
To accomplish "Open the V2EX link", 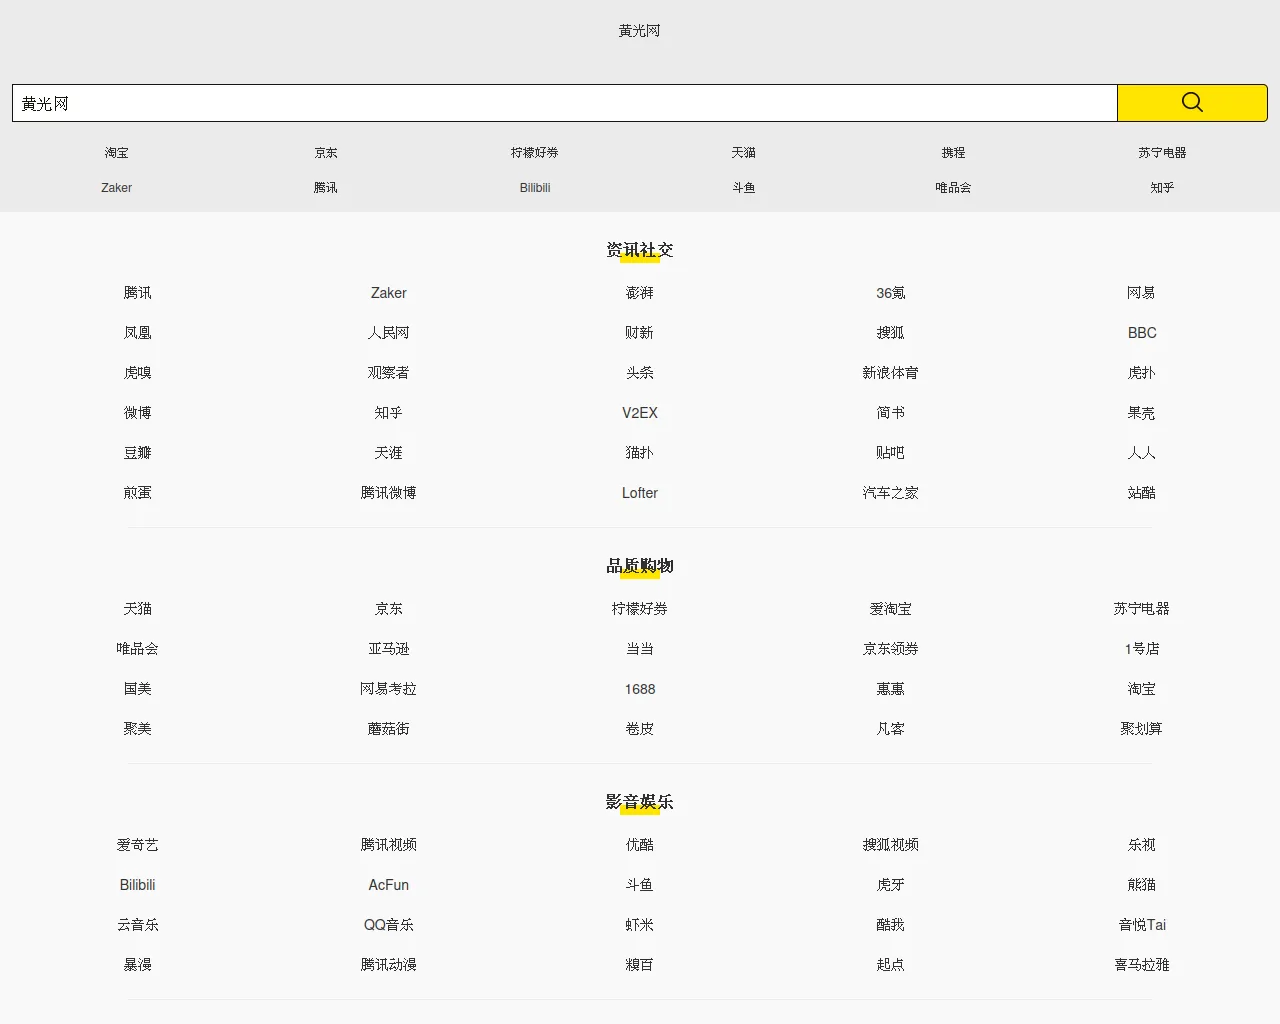I will point(640,413).
